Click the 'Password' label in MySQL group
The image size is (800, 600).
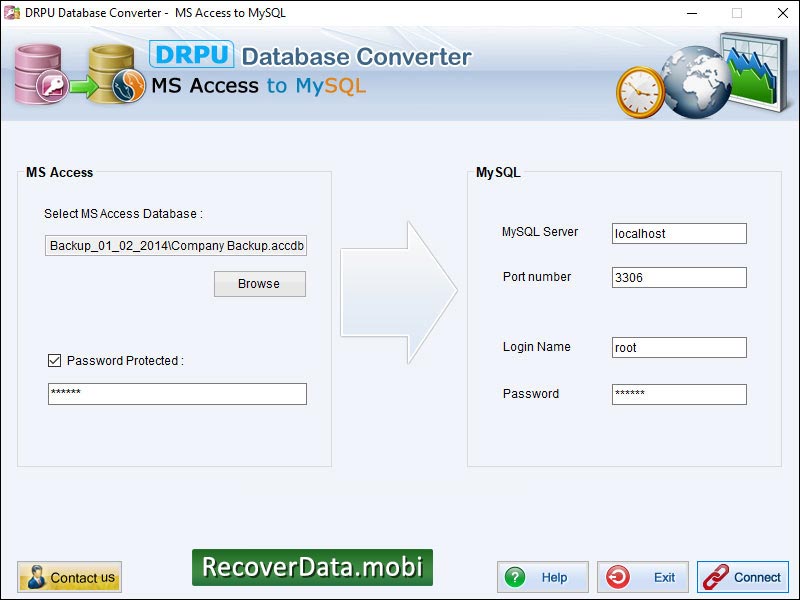tap(531, 394)
